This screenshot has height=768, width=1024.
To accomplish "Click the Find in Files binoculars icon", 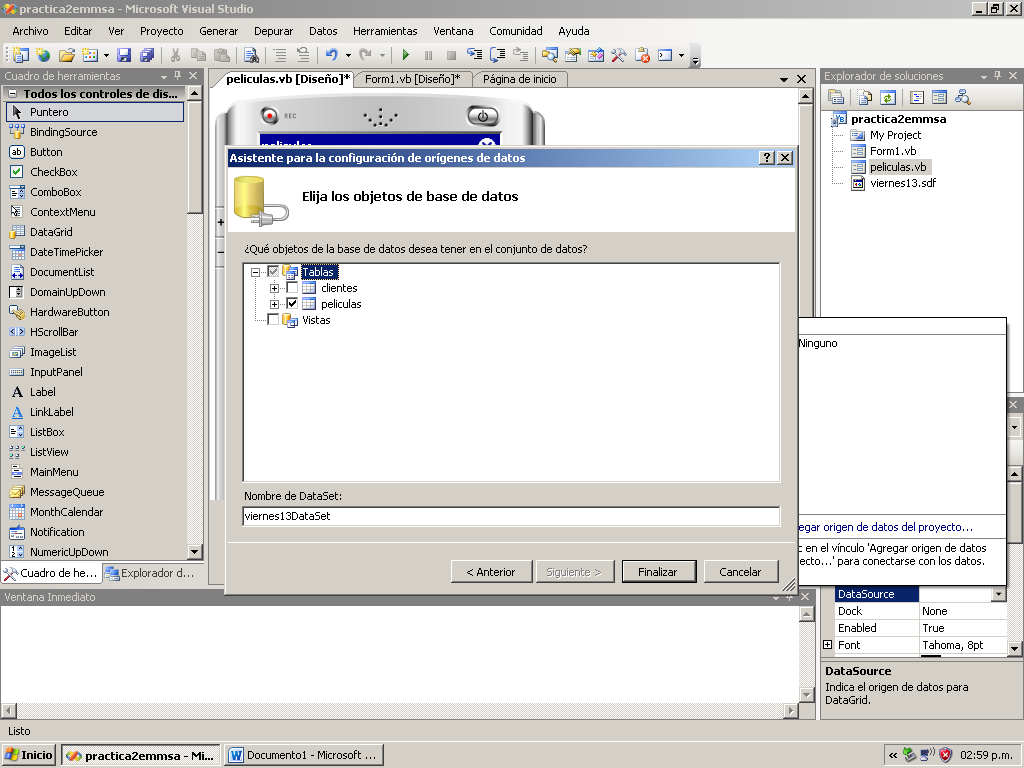I will [x=251, y=56].
